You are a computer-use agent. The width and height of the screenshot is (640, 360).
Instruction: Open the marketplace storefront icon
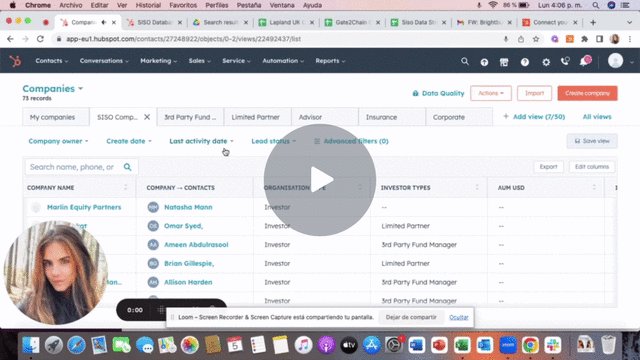click(x=504, y=62)
